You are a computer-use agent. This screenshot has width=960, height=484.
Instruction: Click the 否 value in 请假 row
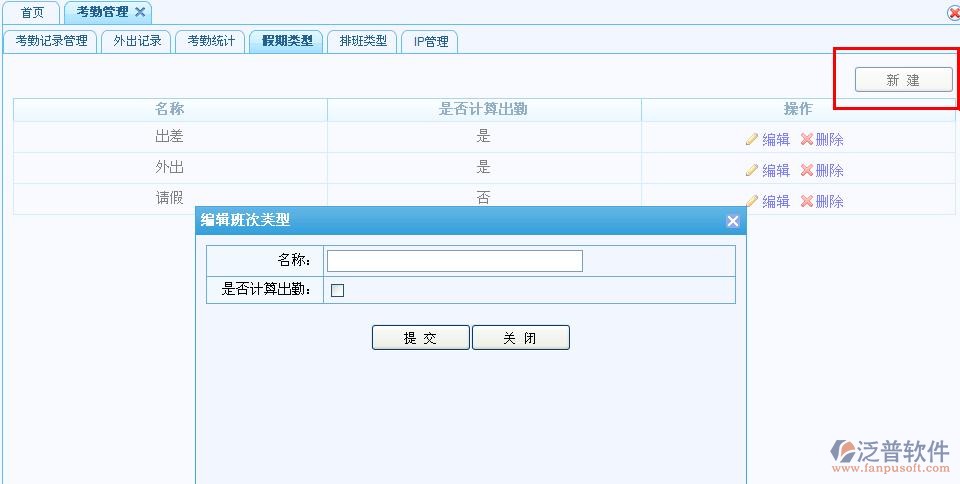point(484,198)
